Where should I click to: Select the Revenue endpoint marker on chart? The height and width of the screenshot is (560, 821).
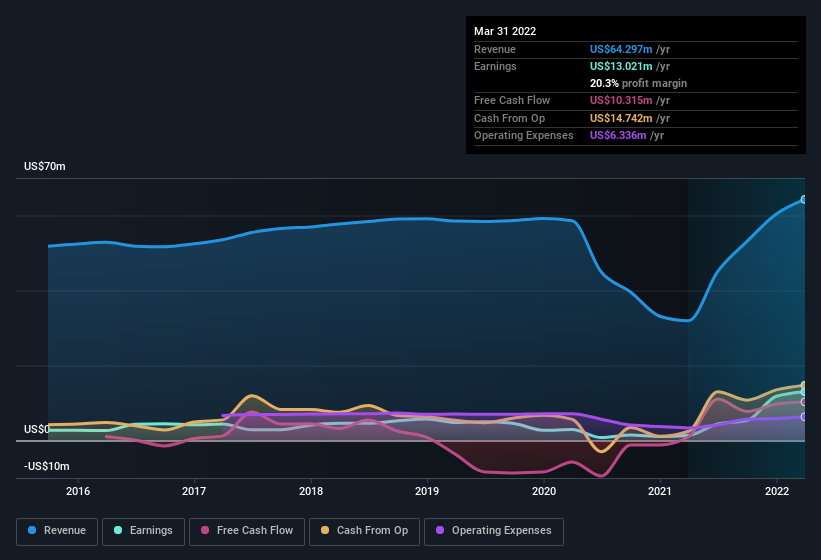point(803,199)
